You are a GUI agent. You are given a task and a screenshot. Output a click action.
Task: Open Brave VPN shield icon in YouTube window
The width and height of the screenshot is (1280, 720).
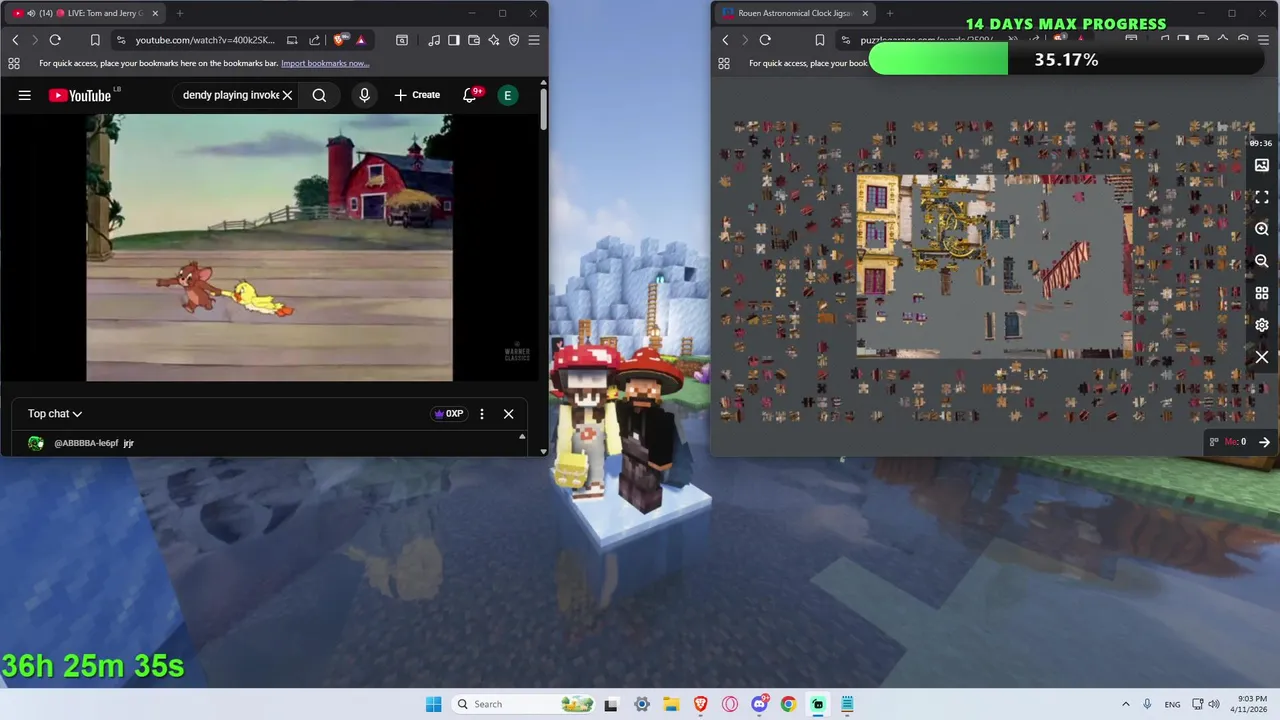click(514, 40)
